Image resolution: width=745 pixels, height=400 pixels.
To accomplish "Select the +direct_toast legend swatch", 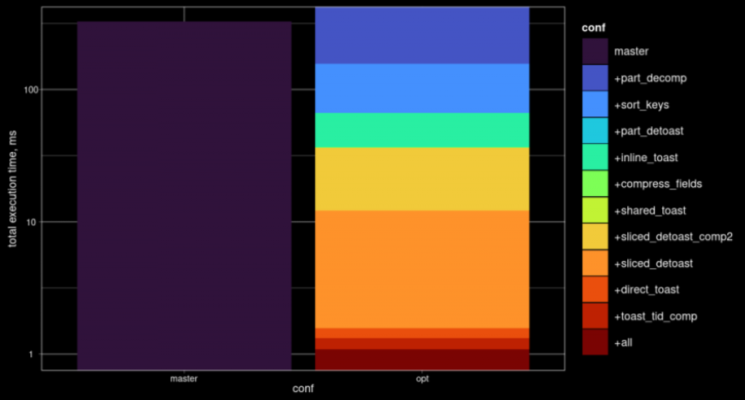I will click(596, 290).
